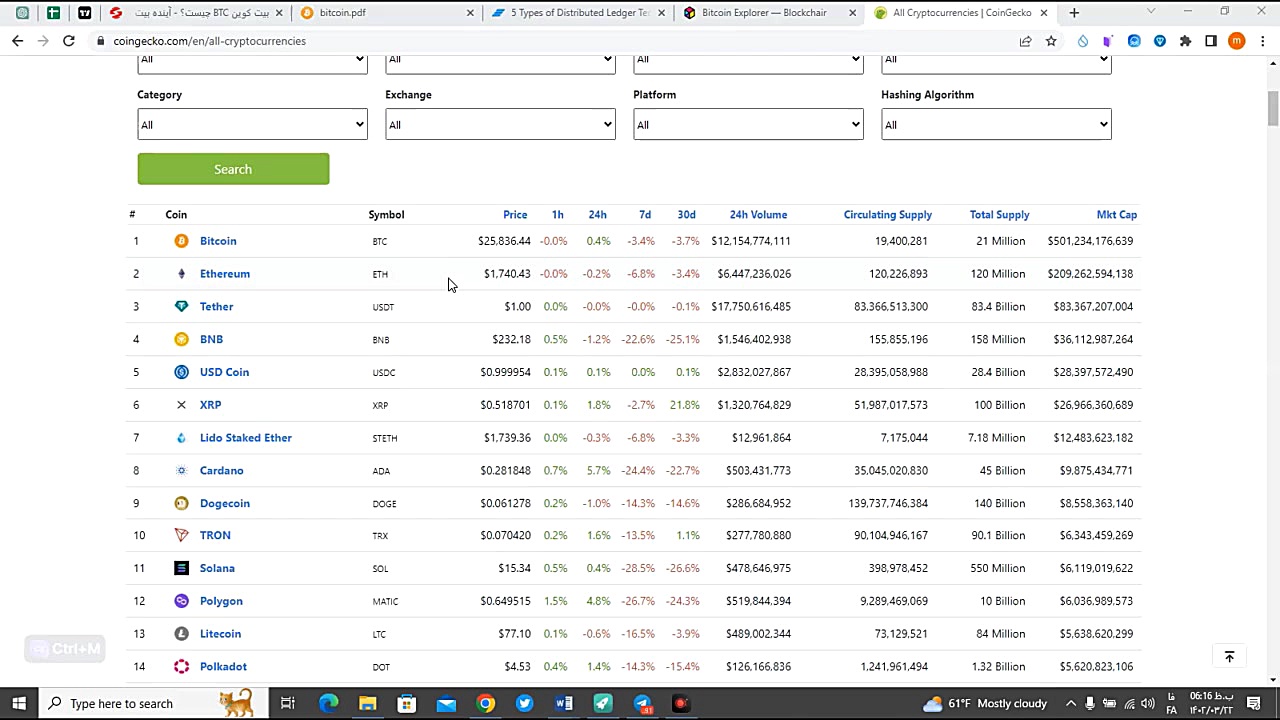This screenshot has width=1280, height=720.
Task: Open Telegram from taskbar
Action: click(642, 703)
